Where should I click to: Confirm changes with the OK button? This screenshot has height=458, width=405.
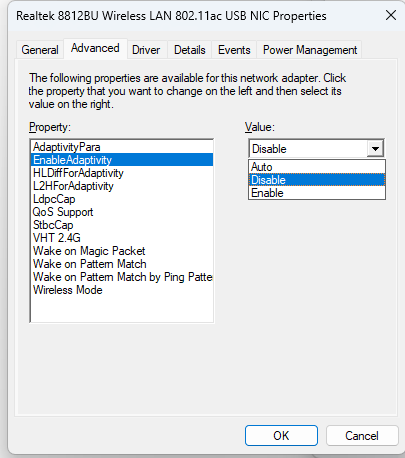pyautogui.click(x=281, y=435)
